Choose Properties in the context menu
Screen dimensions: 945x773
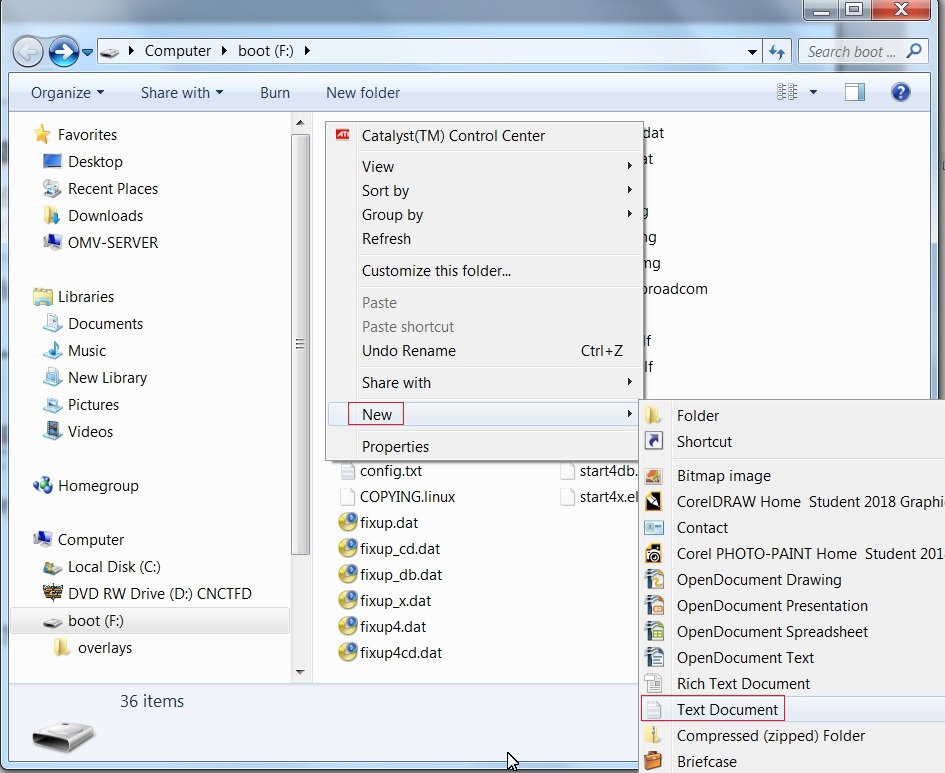click(395, 447)
